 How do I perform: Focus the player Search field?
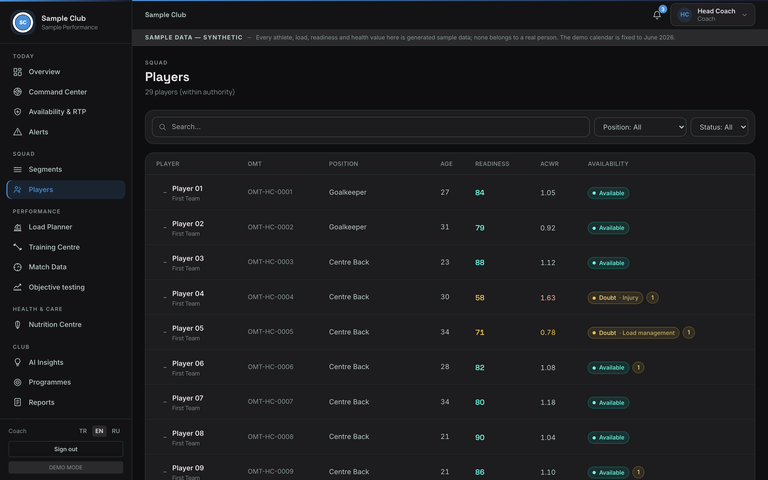[x=371, y=127]
